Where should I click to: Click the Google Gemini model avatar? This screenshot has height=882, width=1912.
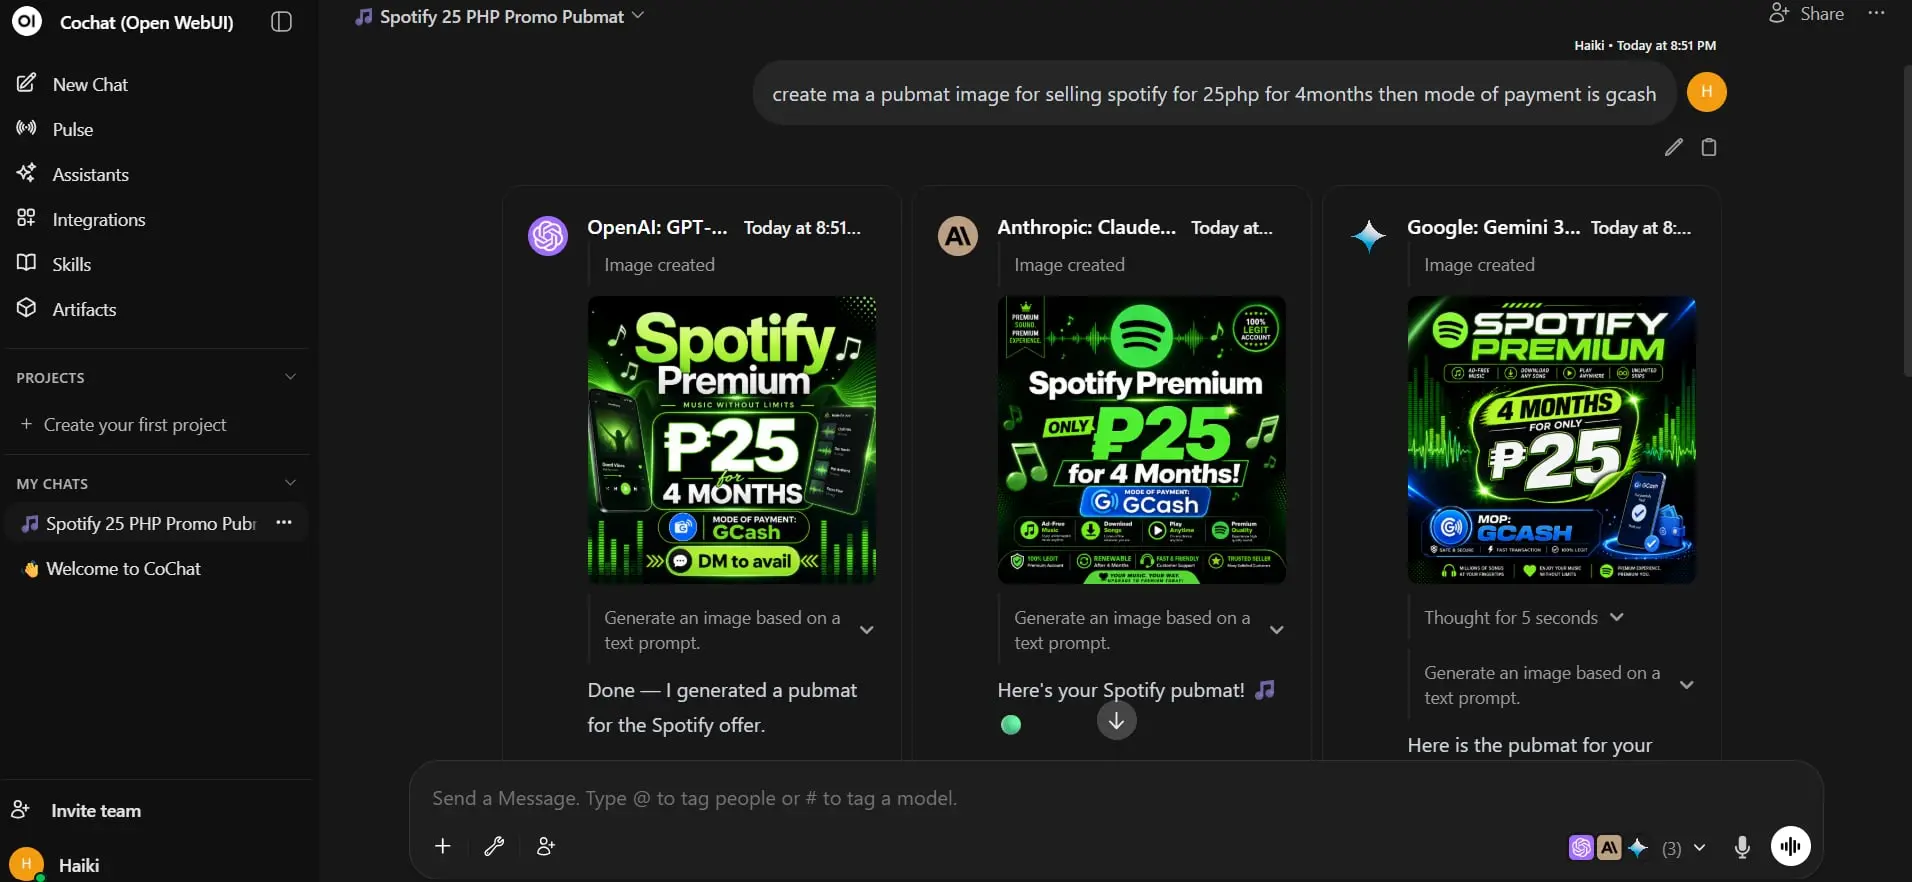[1368, 236]
